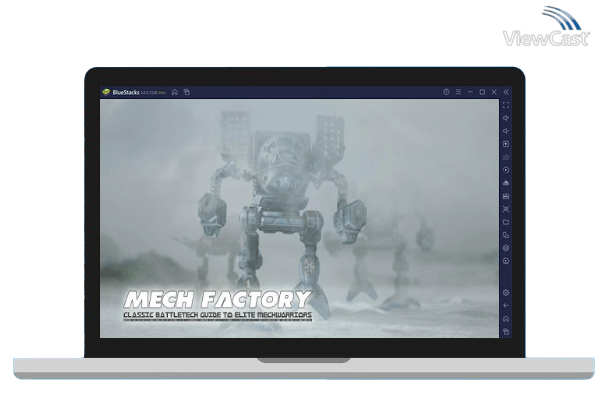Screen dimensions: 602x414
Task: Open the home tab icon in title bar
Action: tap(175, 92)
